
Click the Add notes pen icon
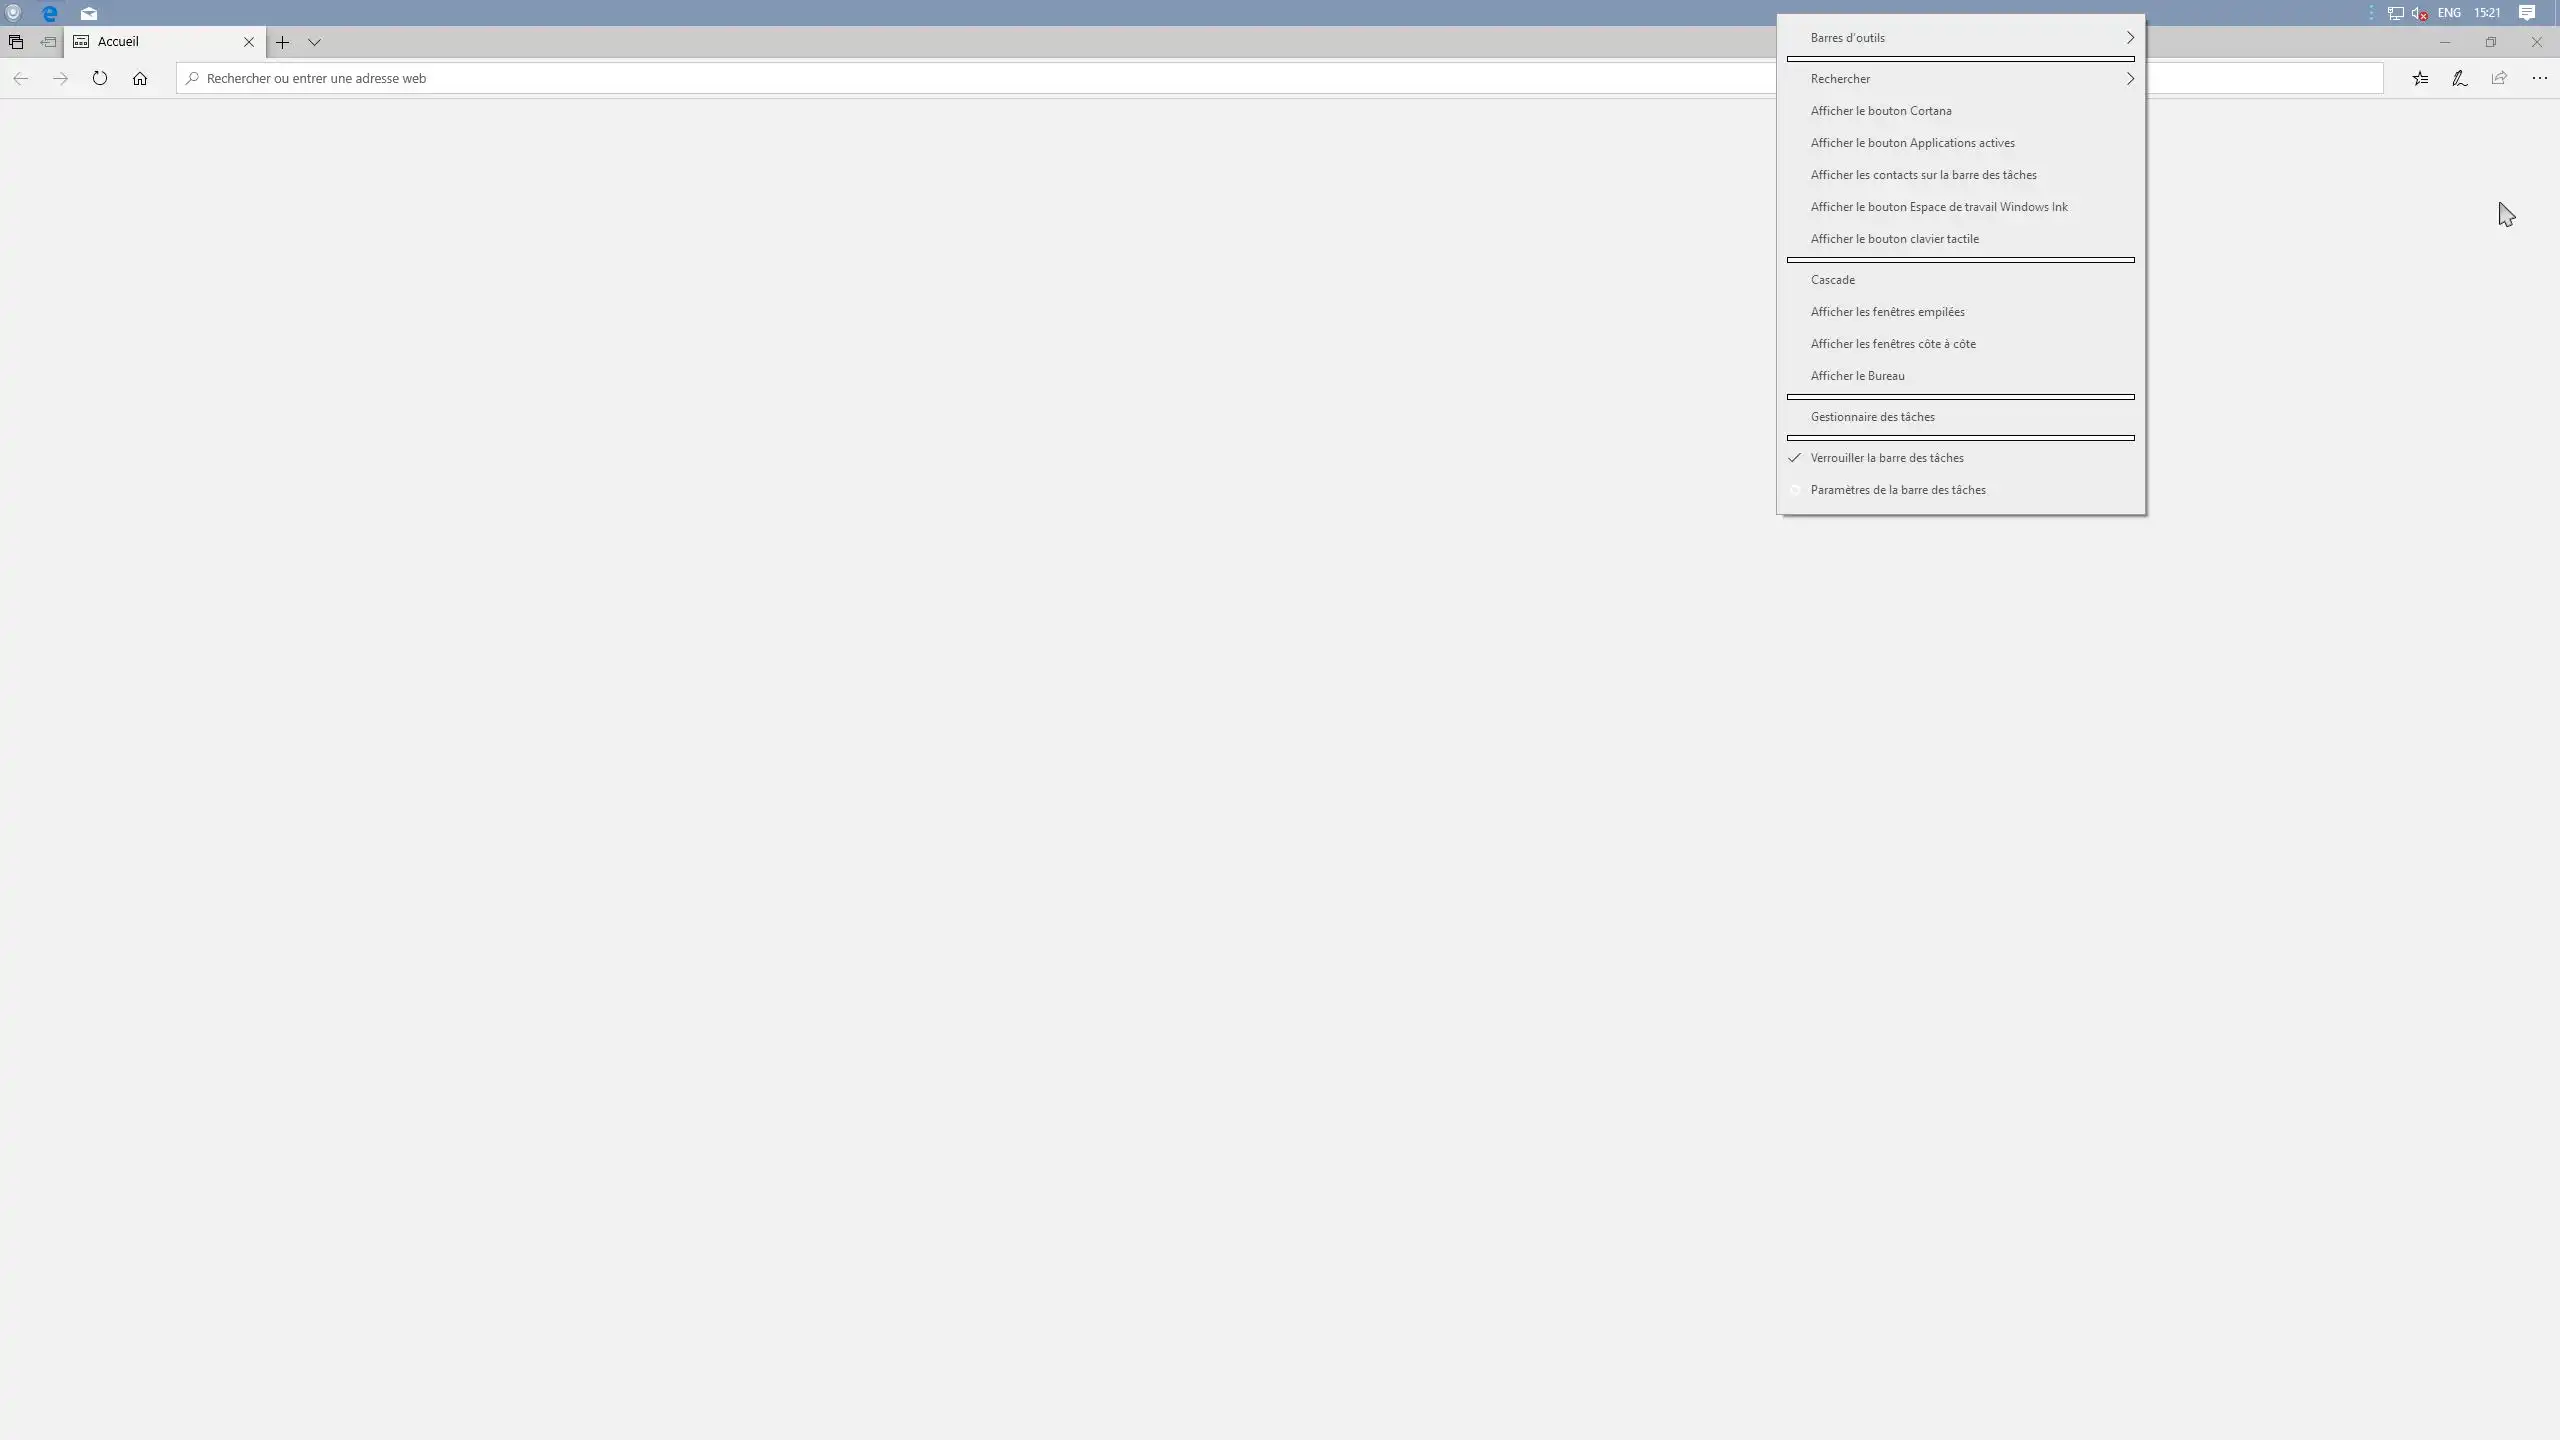(2459, 78)
